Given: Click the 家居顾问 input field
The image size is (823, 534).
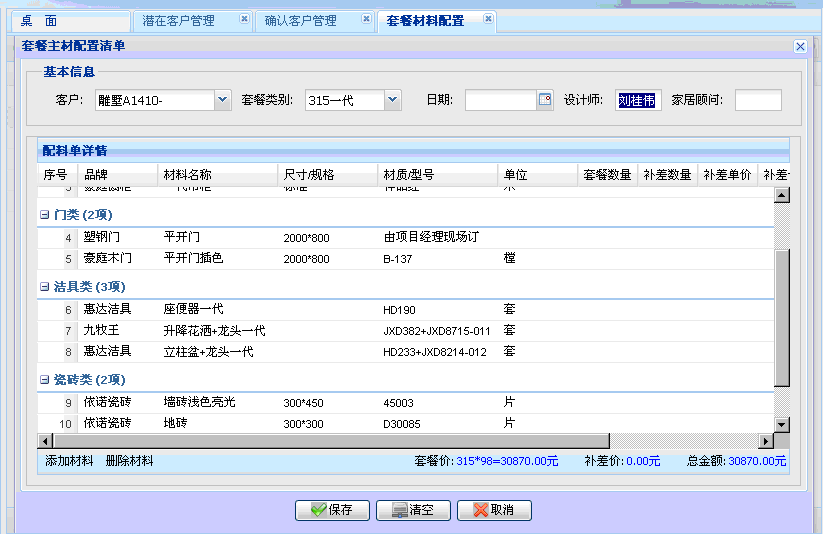Looking at the screenshot, I should pos(757,100).
